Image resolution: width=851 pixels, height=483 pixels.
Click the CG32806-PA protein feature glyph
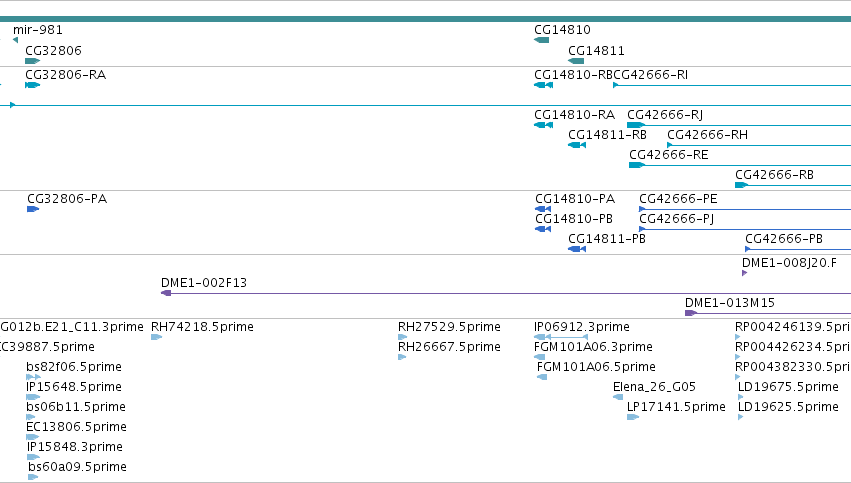click(x=33, y=209)
